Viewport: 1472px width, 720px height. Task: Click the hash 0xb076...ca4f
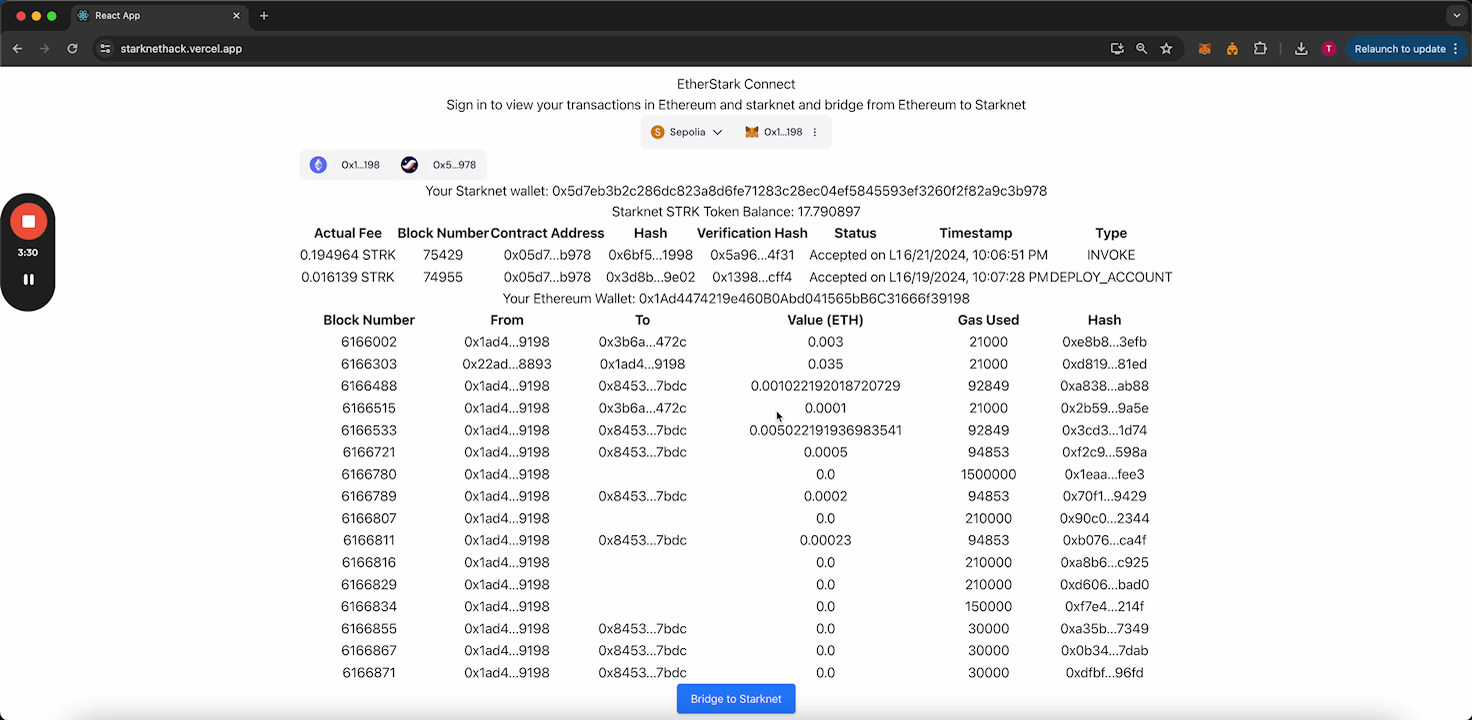1104,540
